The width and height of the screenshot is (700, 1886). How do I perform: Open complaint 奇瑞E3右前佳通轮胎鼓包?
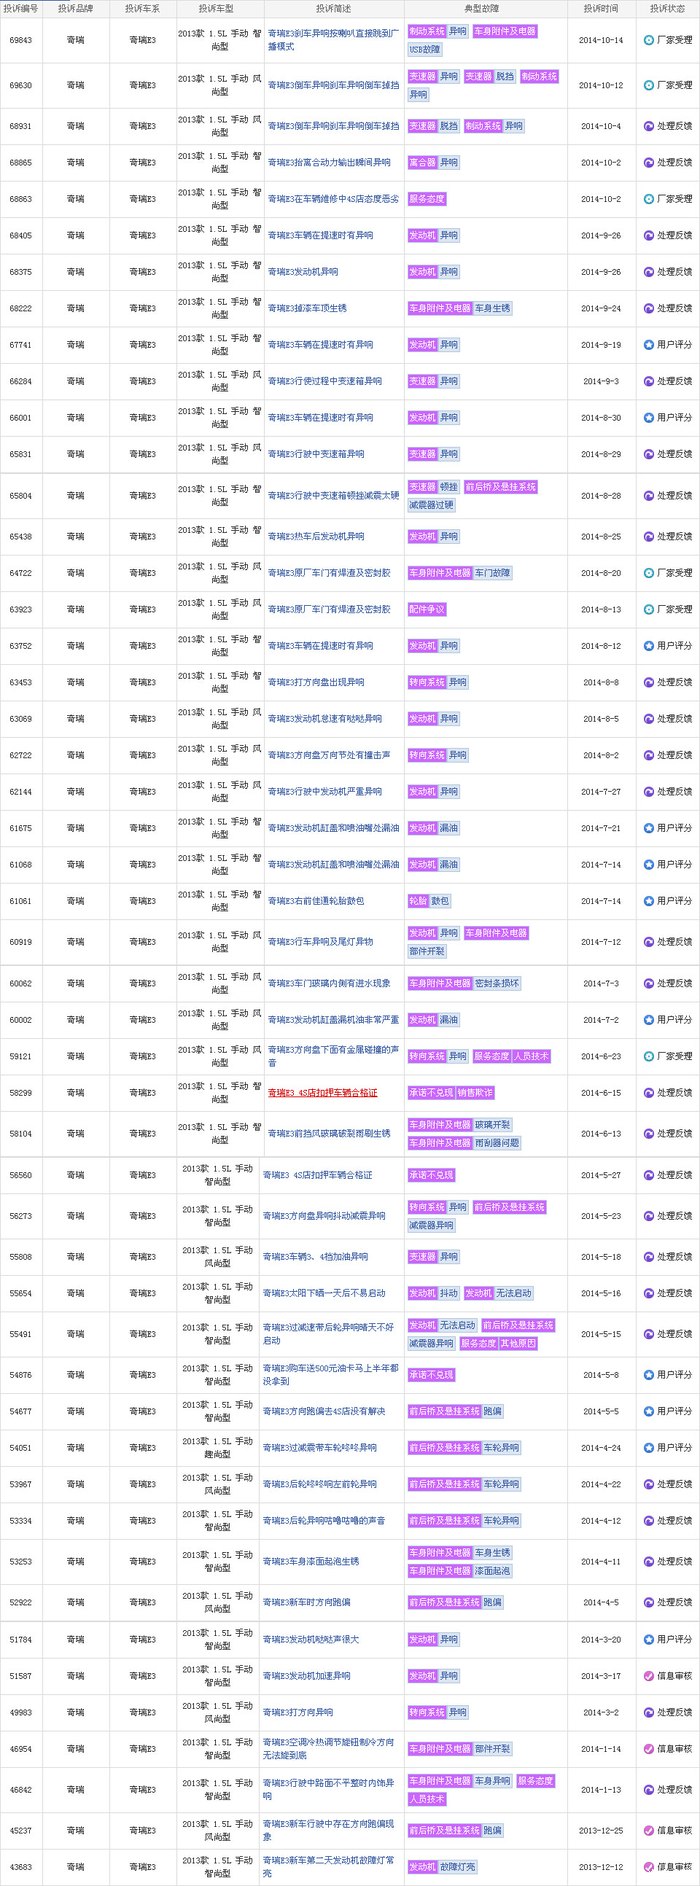pyautogui.click(x=316, y=901)
